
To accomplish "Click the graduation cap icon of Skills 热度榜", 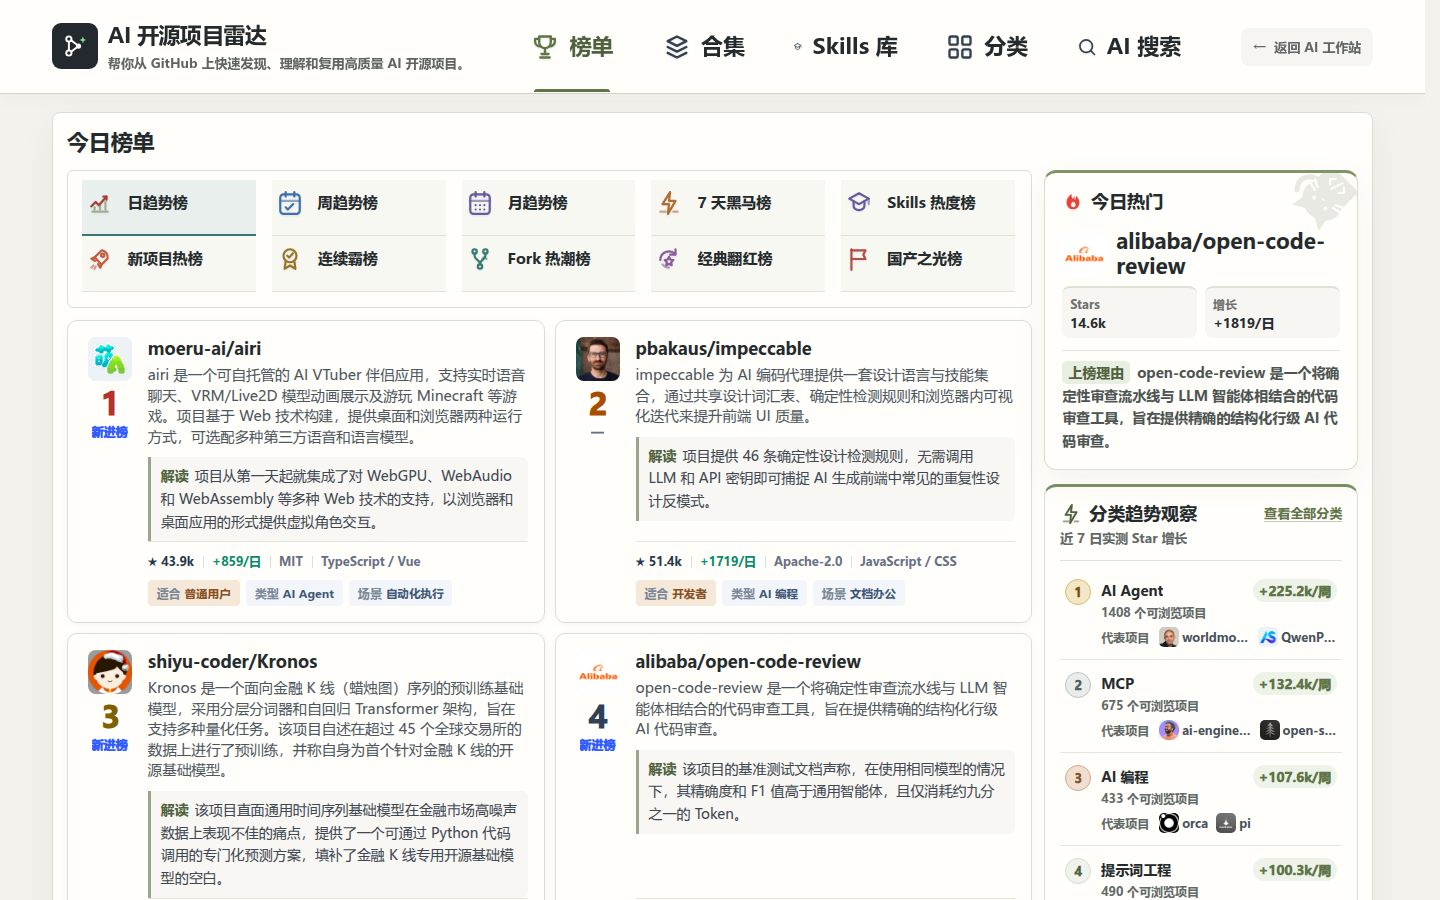I will coord(859,203).
